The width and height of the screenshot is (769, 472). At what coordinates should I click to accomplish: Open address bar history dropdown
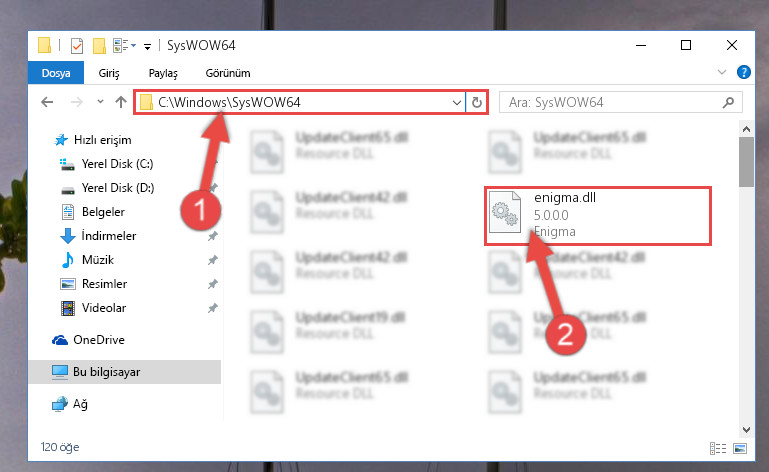(457, 103)
